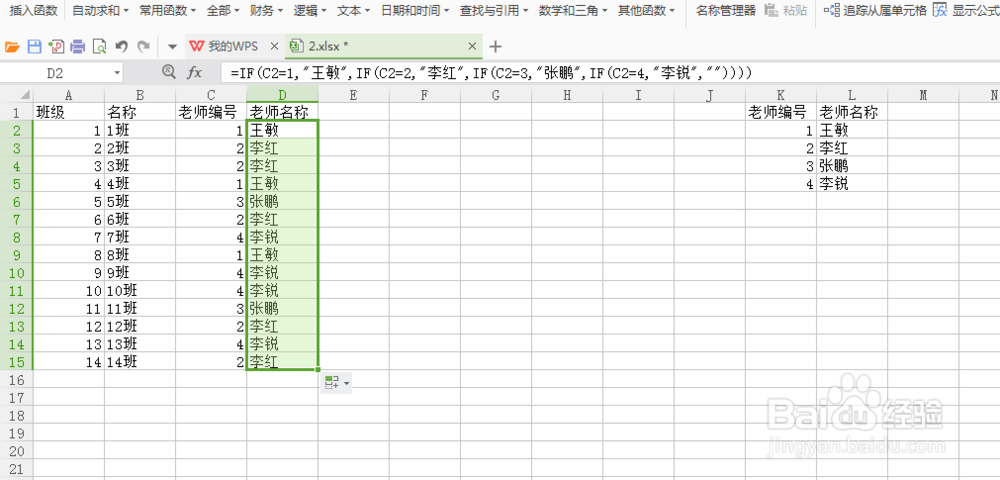Select column K header

tap(781, 95)
